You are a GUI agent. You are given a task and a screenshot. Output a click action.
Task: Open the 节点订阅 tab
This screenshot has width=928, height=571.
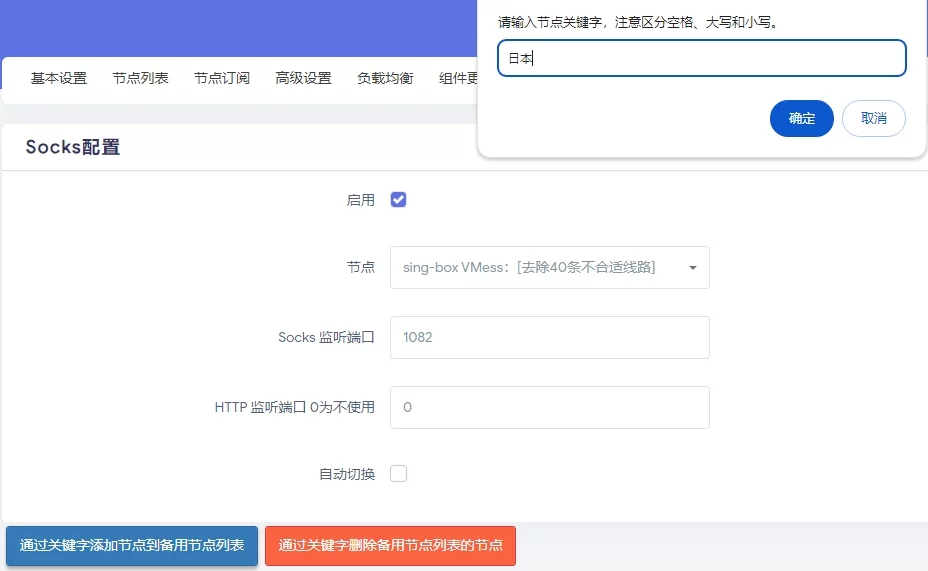222,78
